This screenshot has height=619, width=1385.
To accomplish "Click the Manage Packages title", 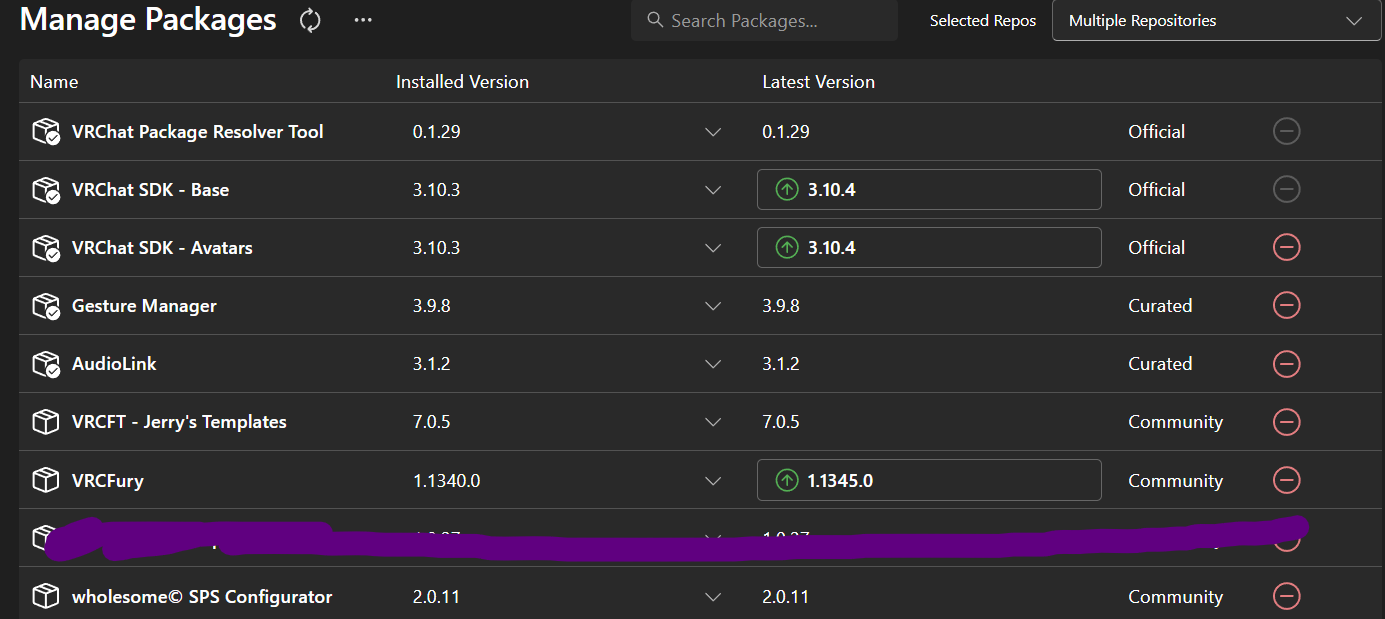I will 148,19.
